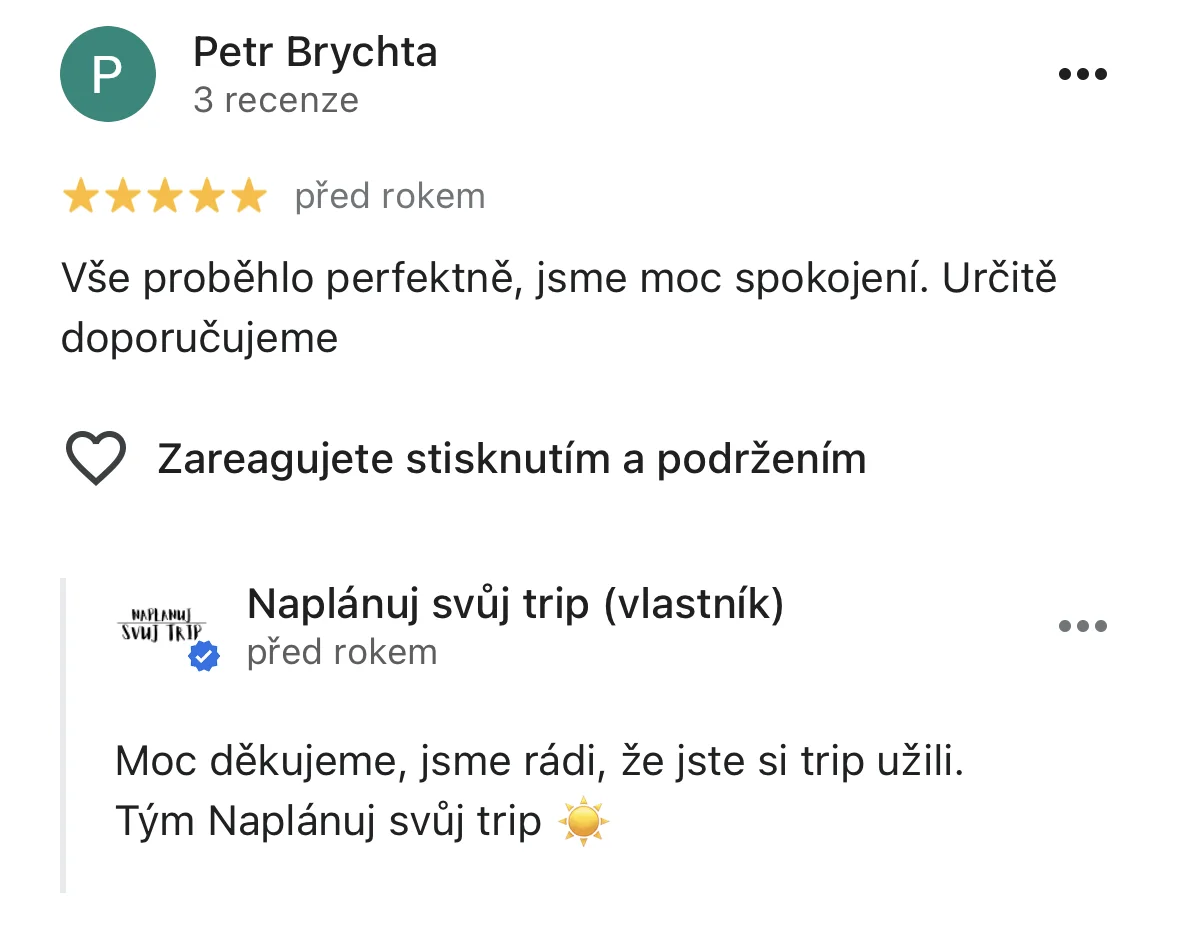Screen dimensions: 1179x931
Task: Click the blue verified badge on owner logo
Action: click(204, 656)
